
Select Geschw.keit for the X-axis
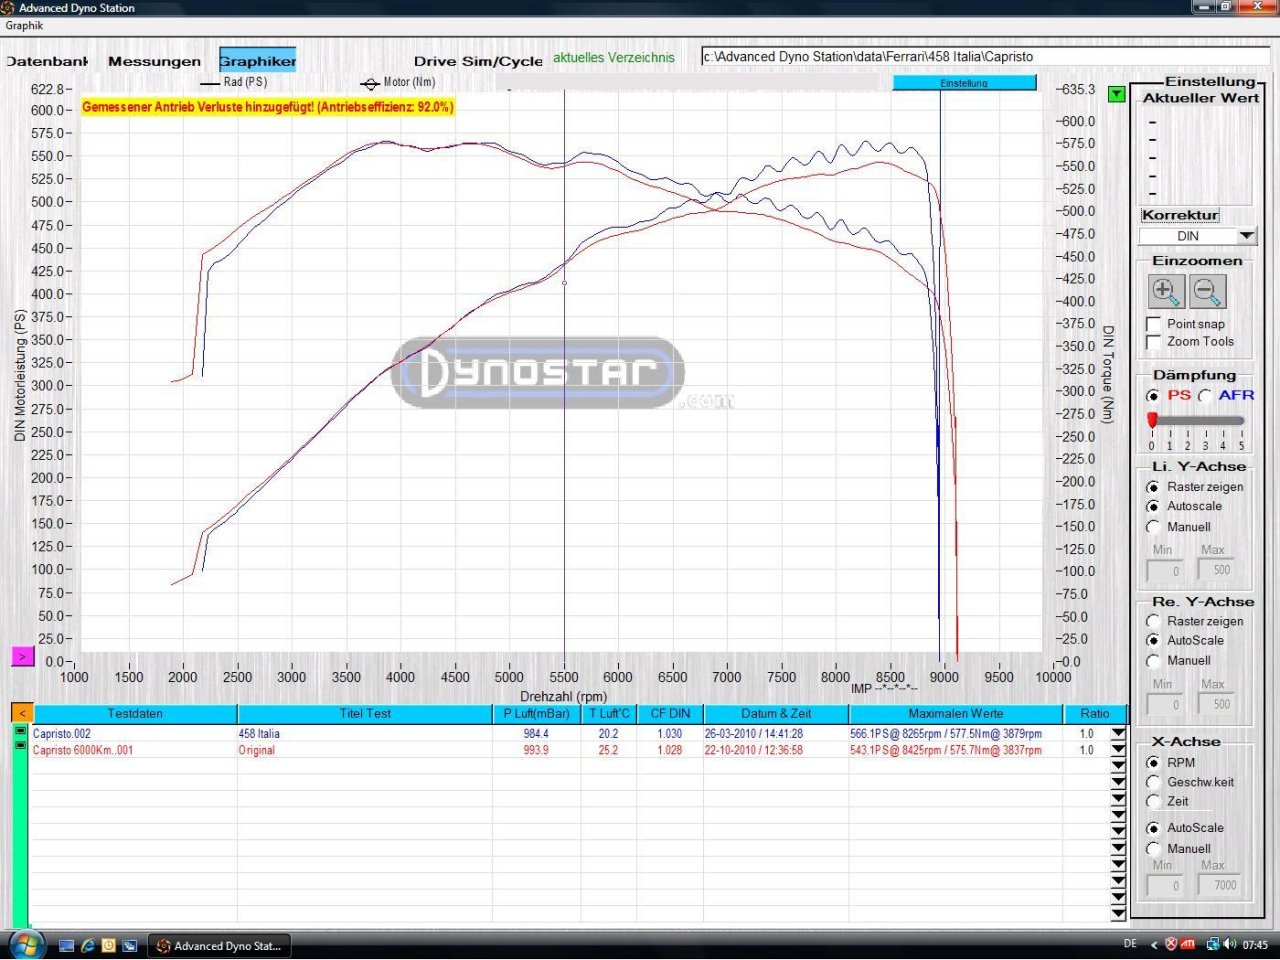pos(1153,782)
